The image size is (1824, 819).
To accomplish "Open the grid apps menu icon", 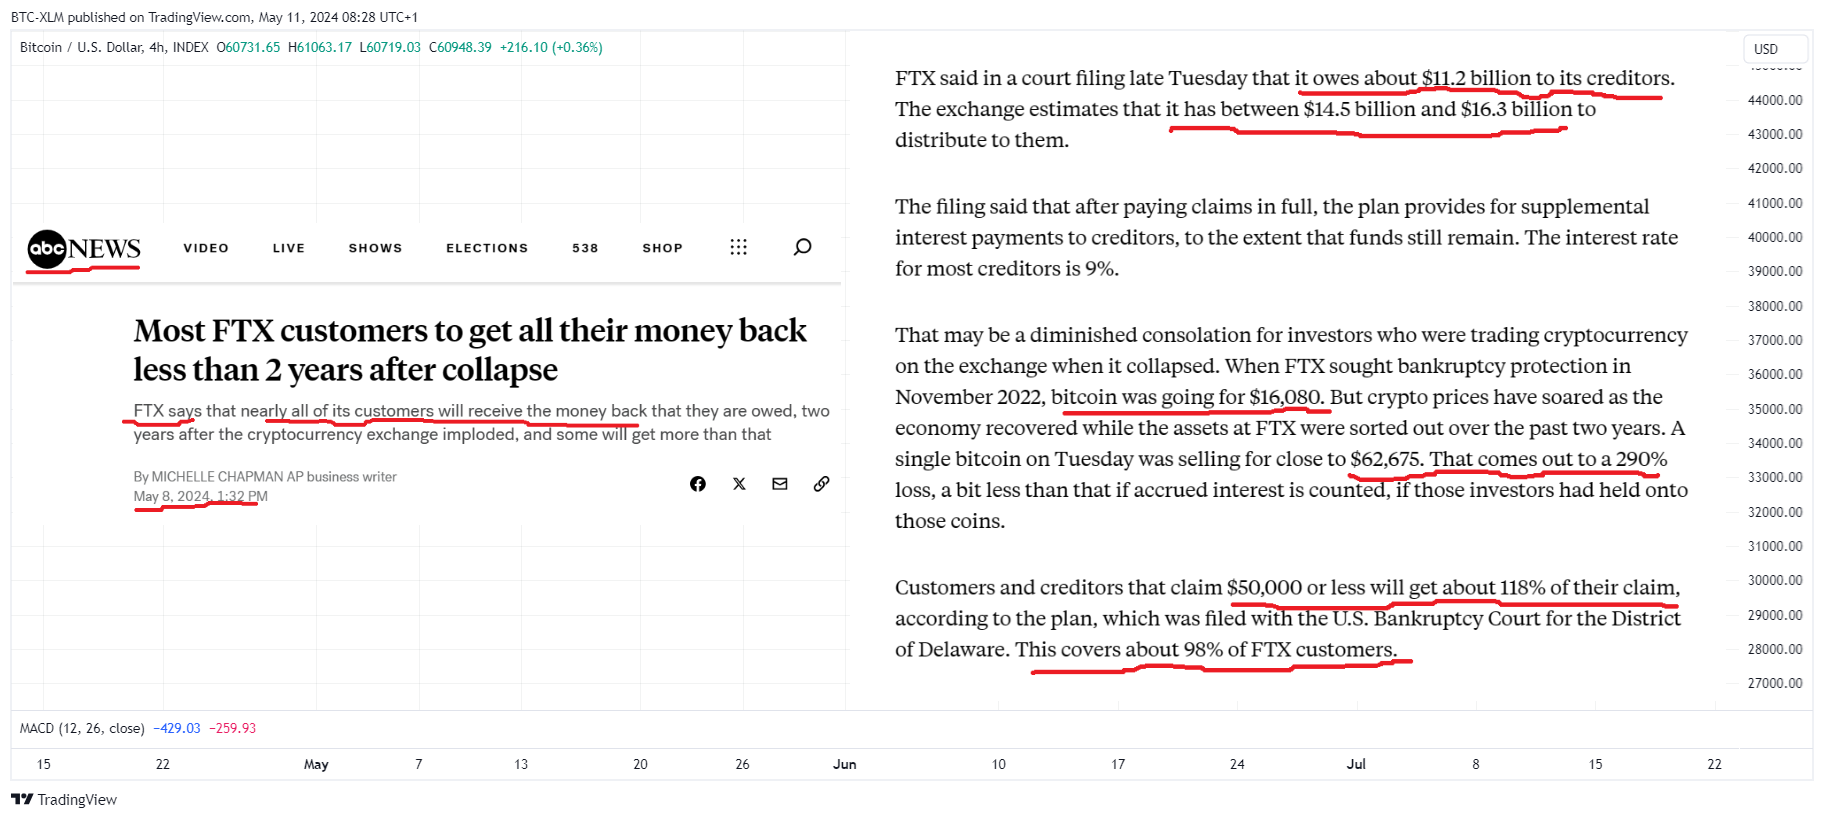I will coord(738,247).
